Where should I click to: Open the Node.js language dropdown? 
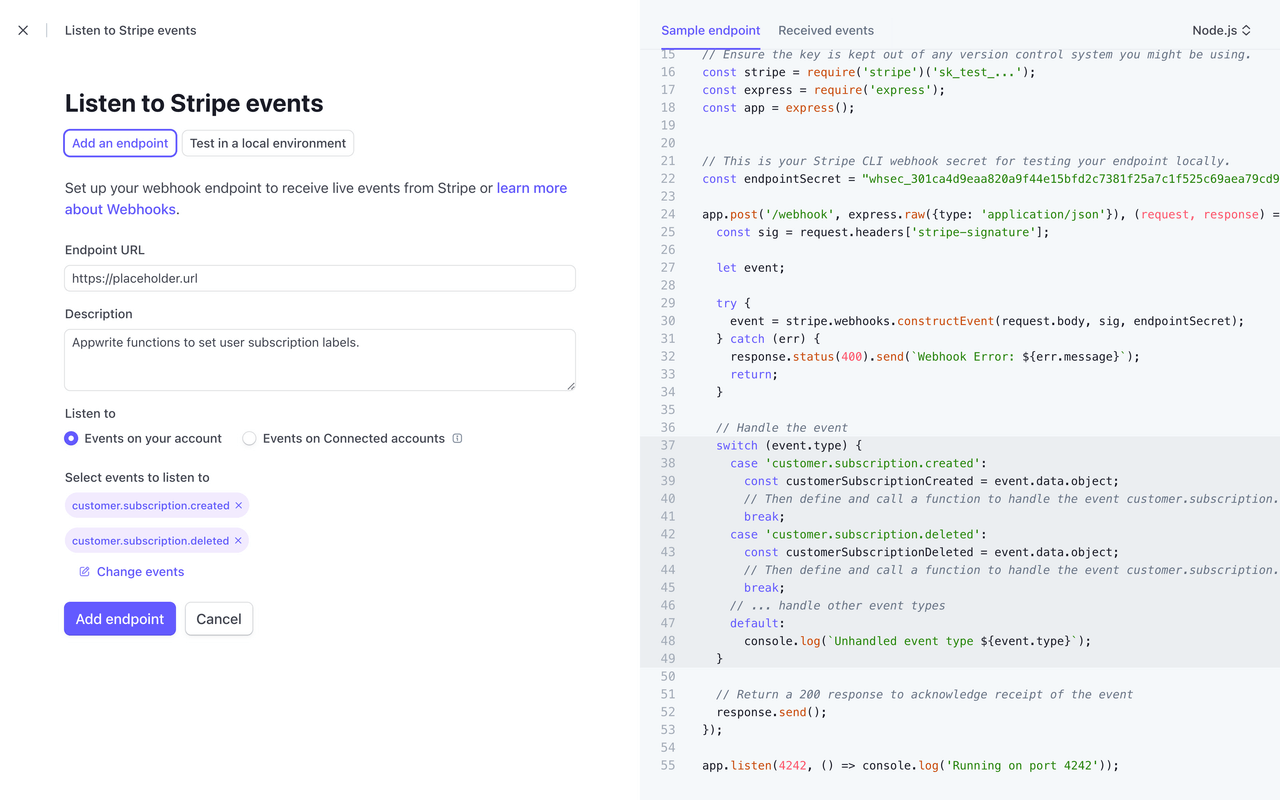point(1221,30)
